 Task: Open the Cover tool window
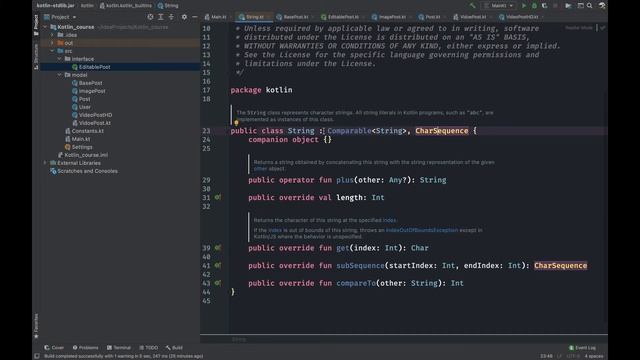point(54,348)
